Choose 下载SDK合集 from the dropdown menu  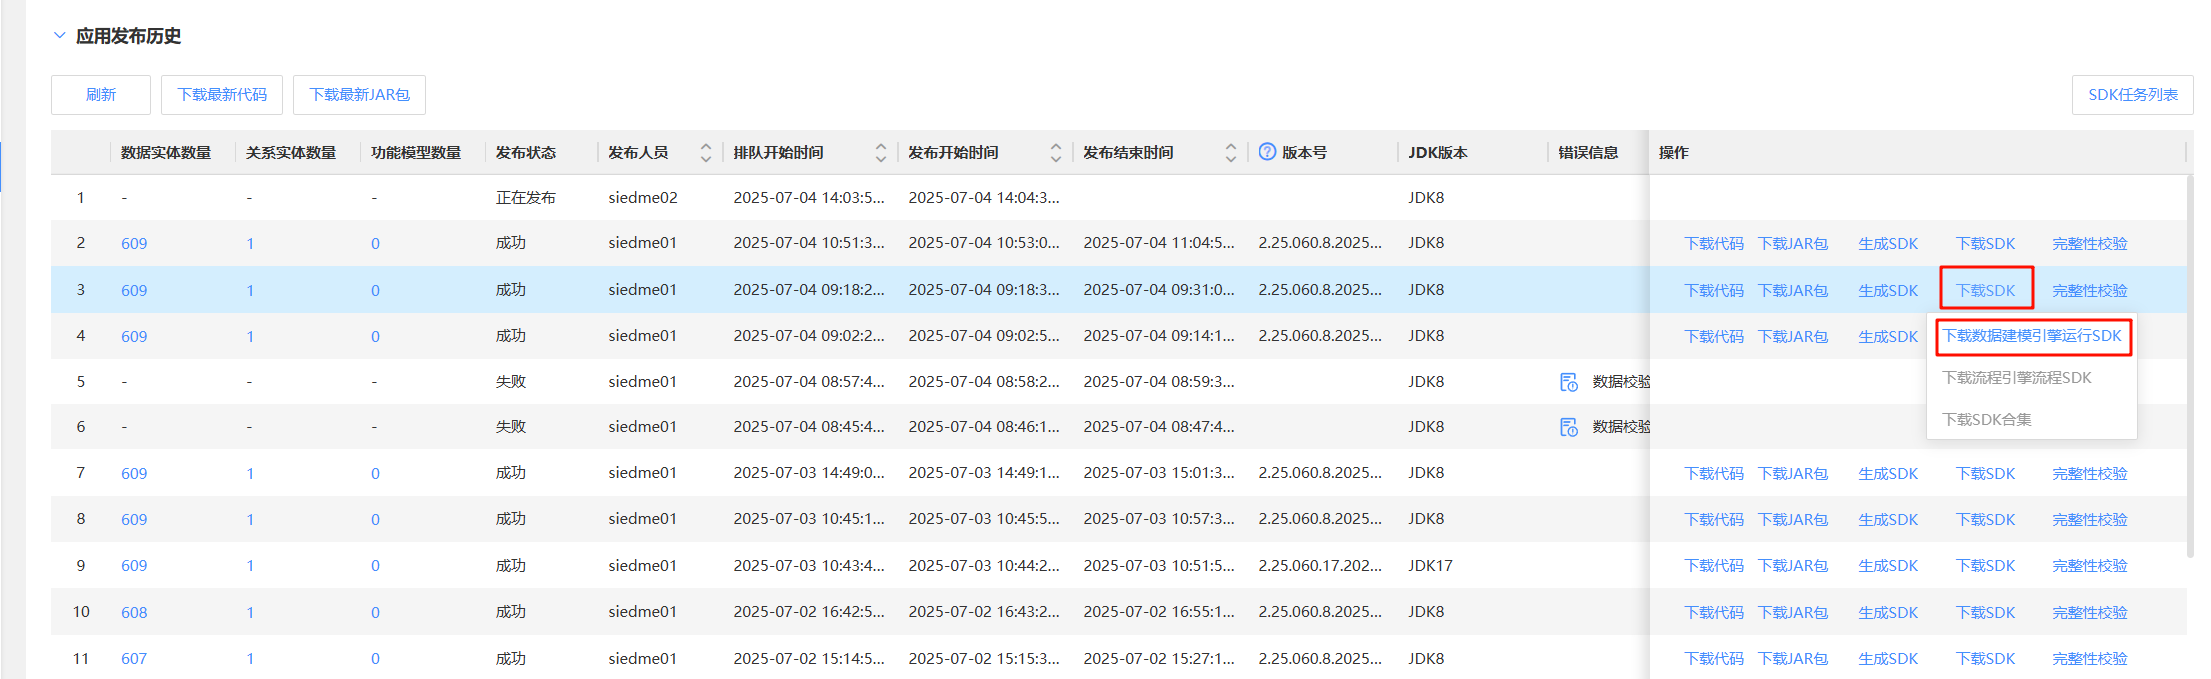[1986, 420]
